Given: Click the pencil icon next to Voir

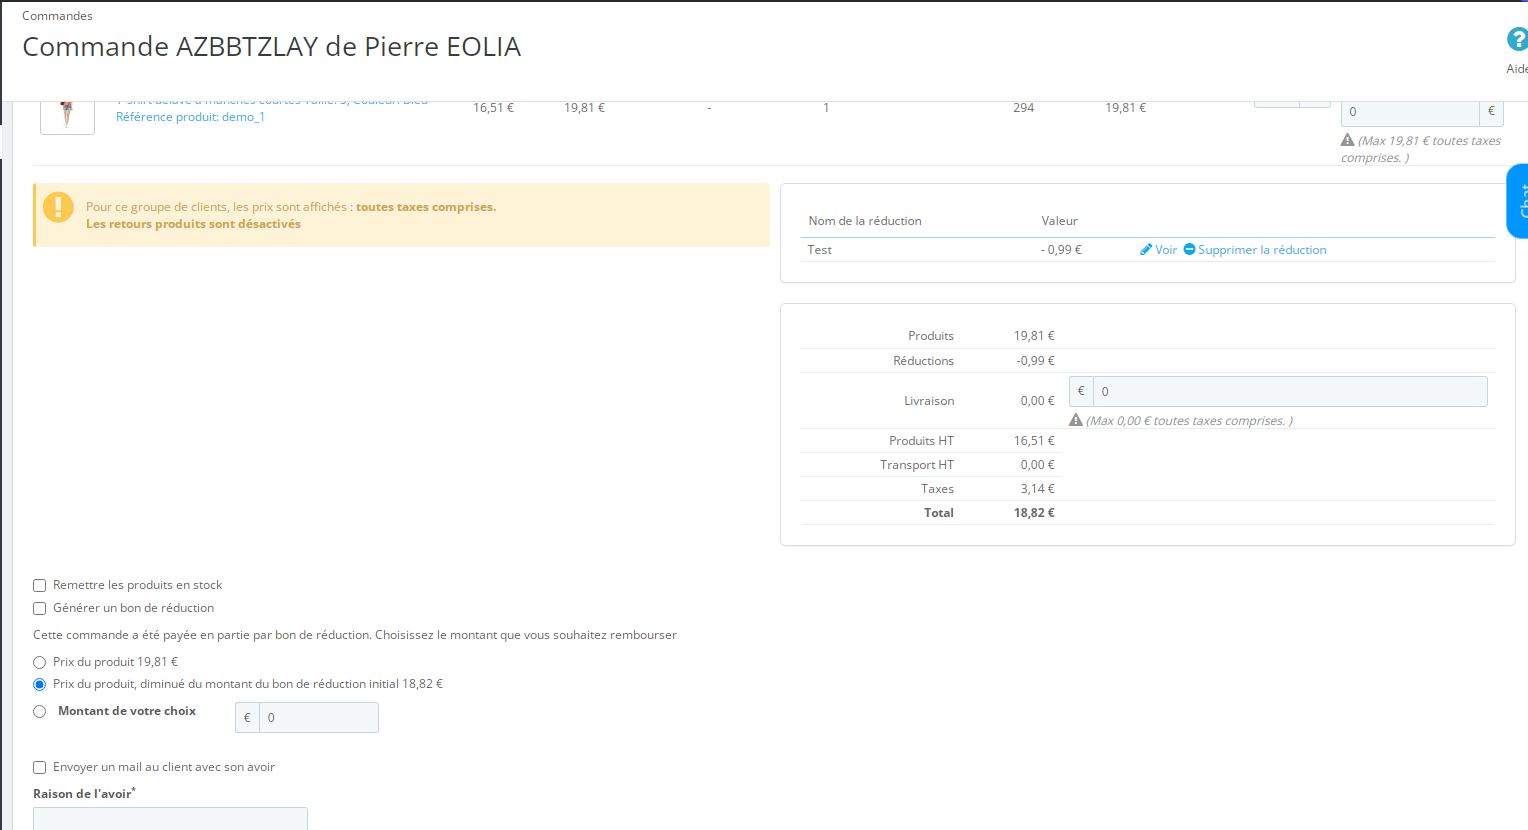Looking at the screenshot, I should pos(1146,250).
